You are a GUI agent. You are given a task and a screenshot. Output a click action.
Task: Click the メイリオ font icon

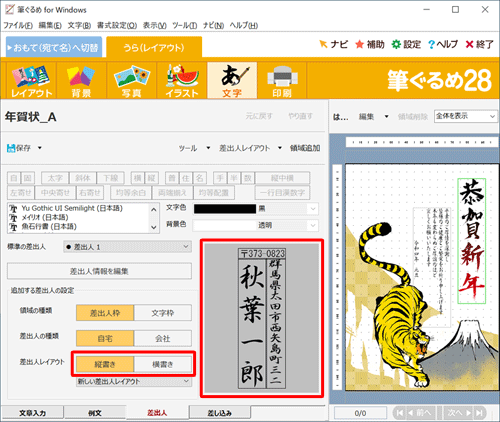[x=14, y=218]
